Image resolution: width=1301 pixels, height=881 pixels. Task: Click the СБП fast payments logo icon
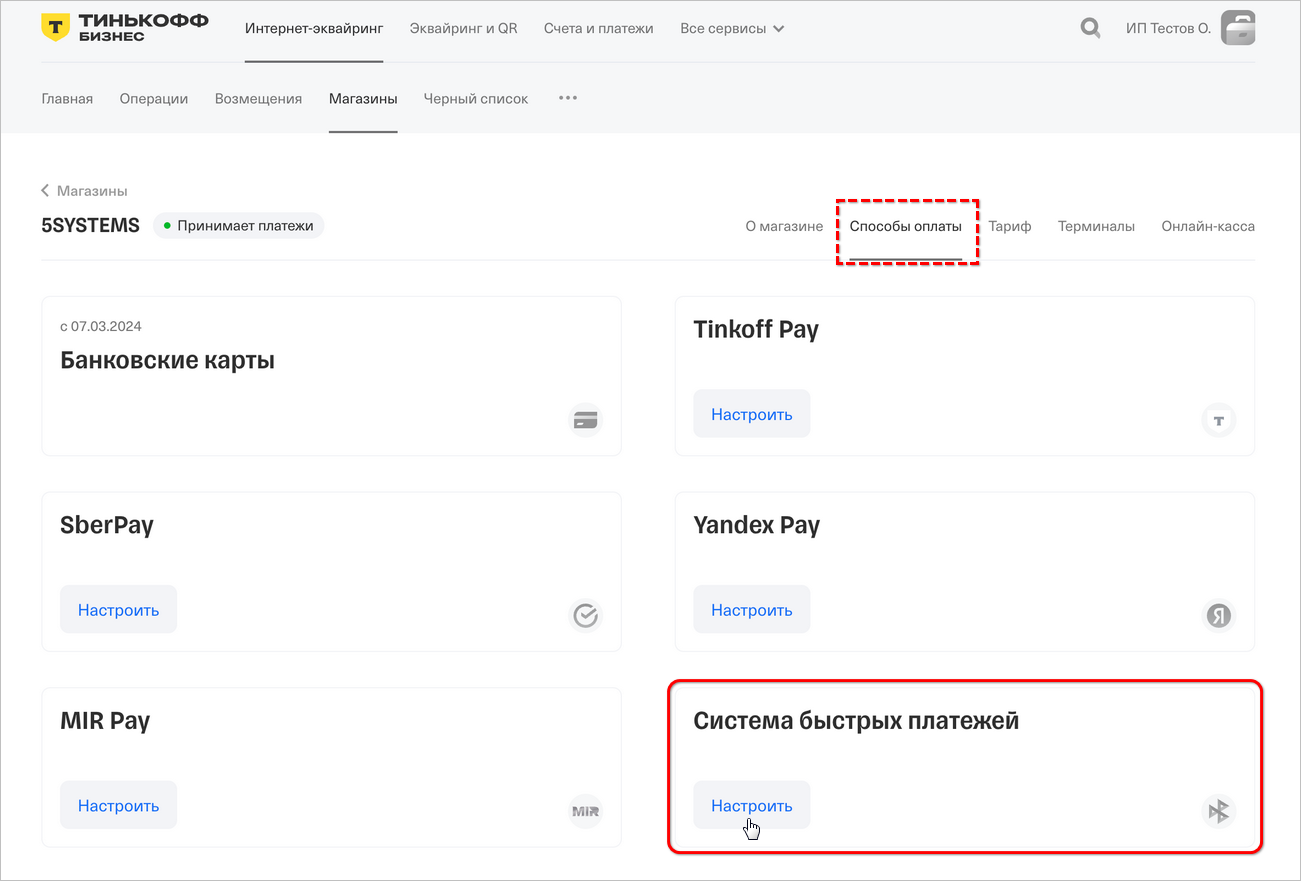point(1218,811)
